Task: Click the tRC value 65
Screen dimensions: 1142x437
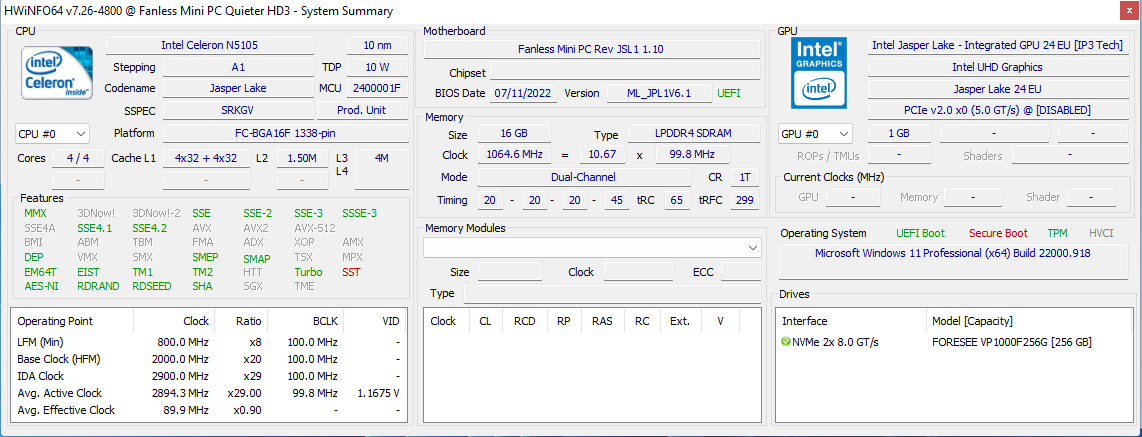Action: click(677, 200)
